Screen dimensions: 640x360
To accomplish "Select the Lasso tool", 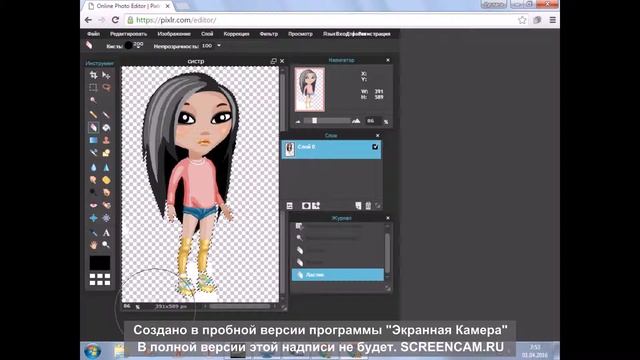I will click(106, 87).
